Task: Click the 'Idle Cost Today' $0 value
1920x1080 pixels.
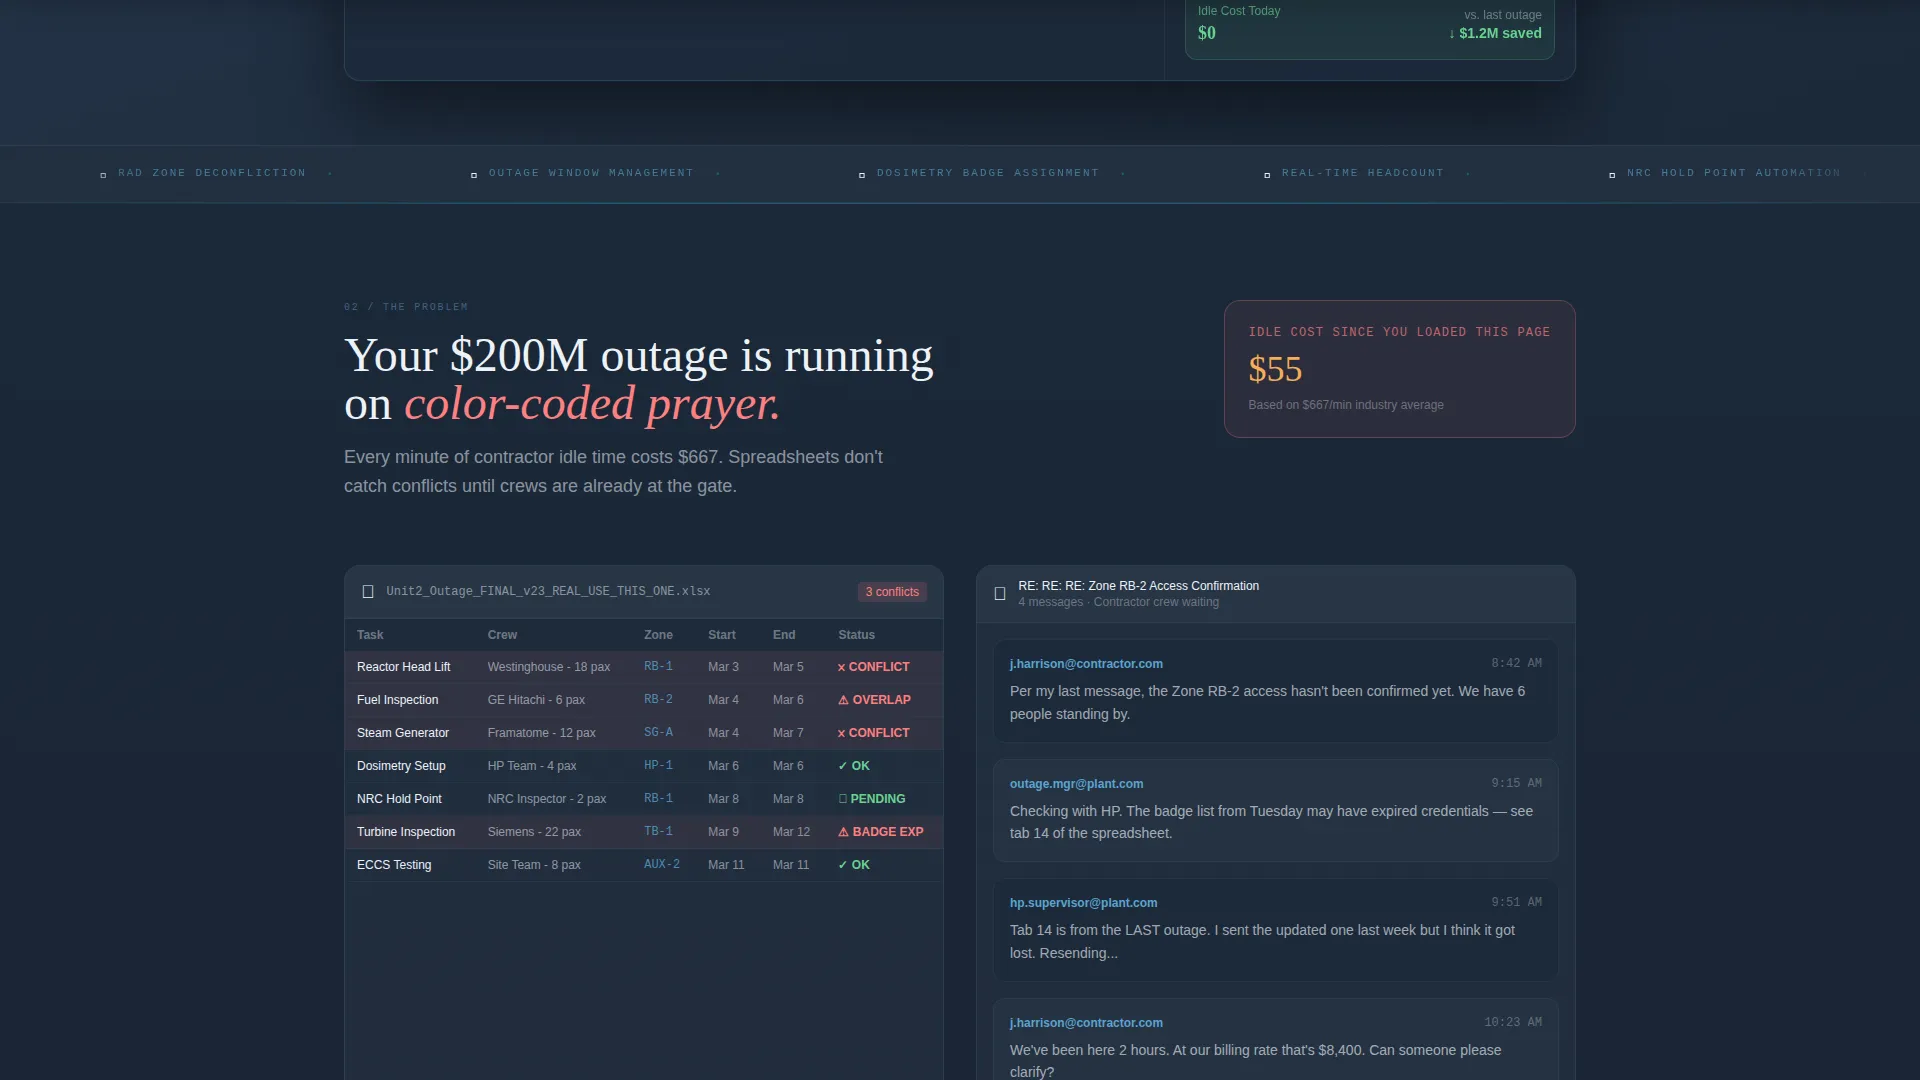Action: [x=1207, y=33]
